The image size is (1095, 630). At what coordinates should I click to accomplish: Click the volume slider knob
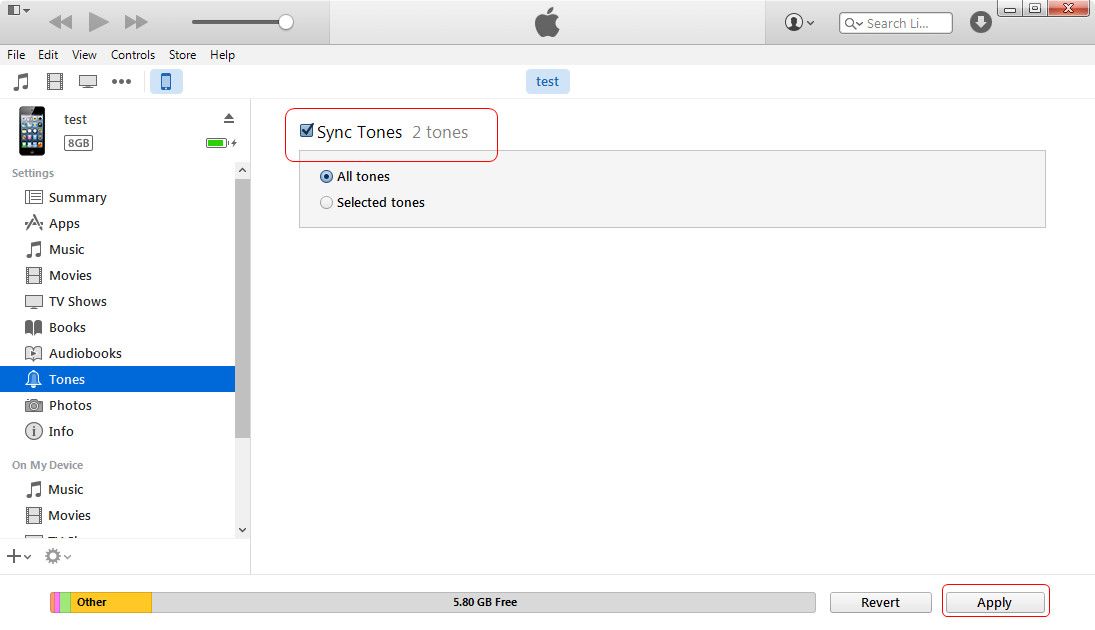[286, 22]
